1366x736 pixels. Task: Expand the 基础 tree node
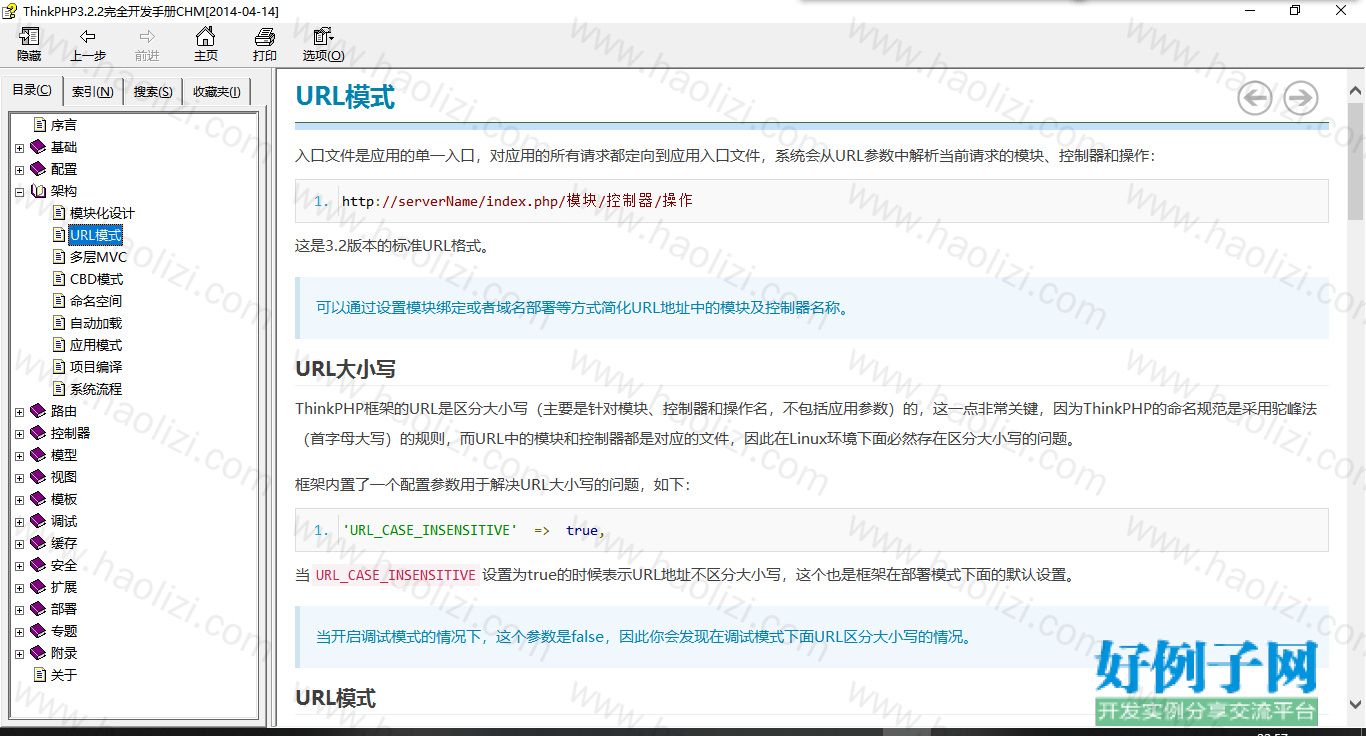coord(20,148)
